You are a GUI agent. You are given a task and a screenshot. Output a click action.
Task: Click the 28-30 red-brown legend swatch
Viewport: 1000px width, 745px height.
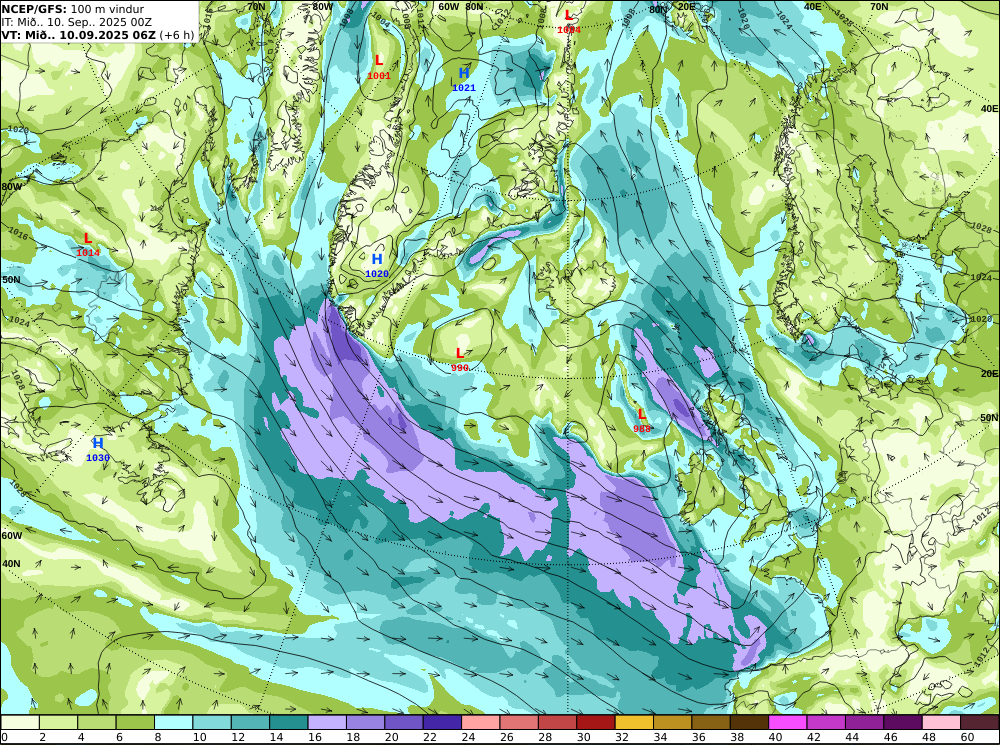[x=557, y=722]
